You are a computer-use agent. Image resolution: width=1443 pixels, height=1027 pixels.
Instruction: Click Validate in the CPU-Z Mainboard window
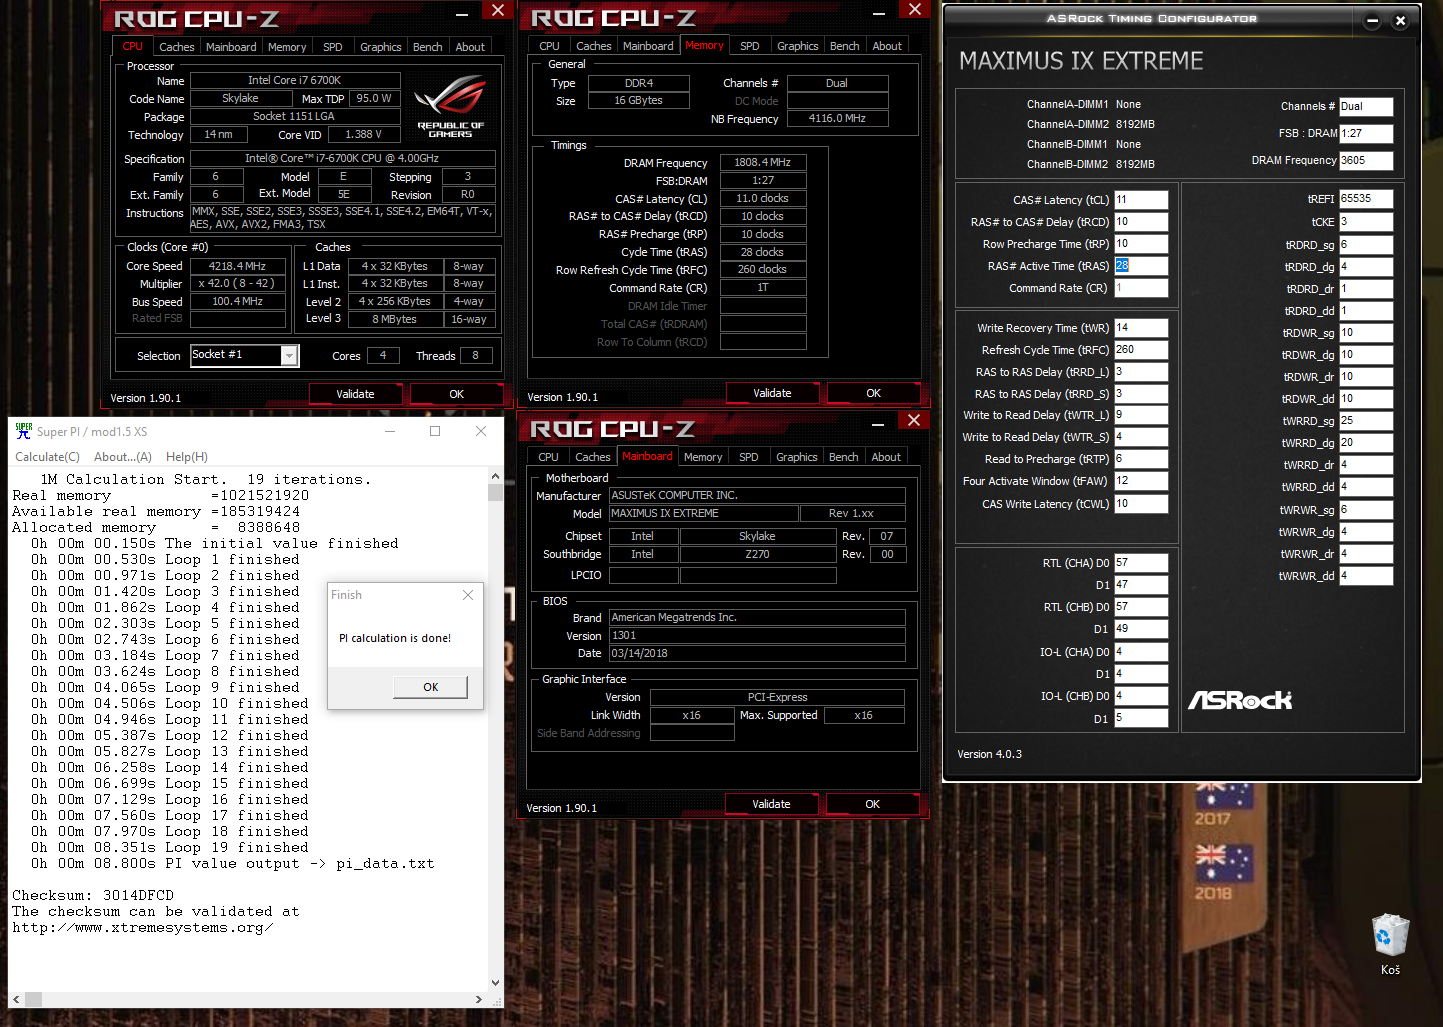point(771,804)
